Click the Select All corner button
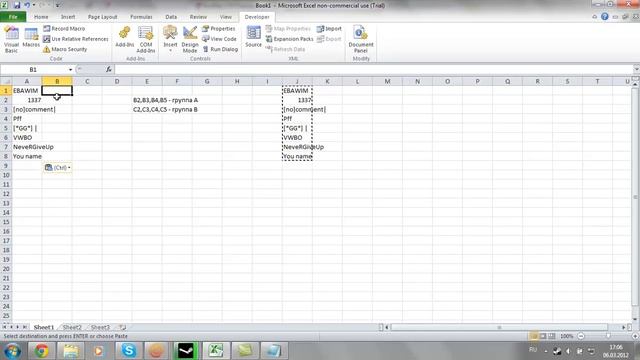Screen dimensions: 640x360 (x=6, y=81)
